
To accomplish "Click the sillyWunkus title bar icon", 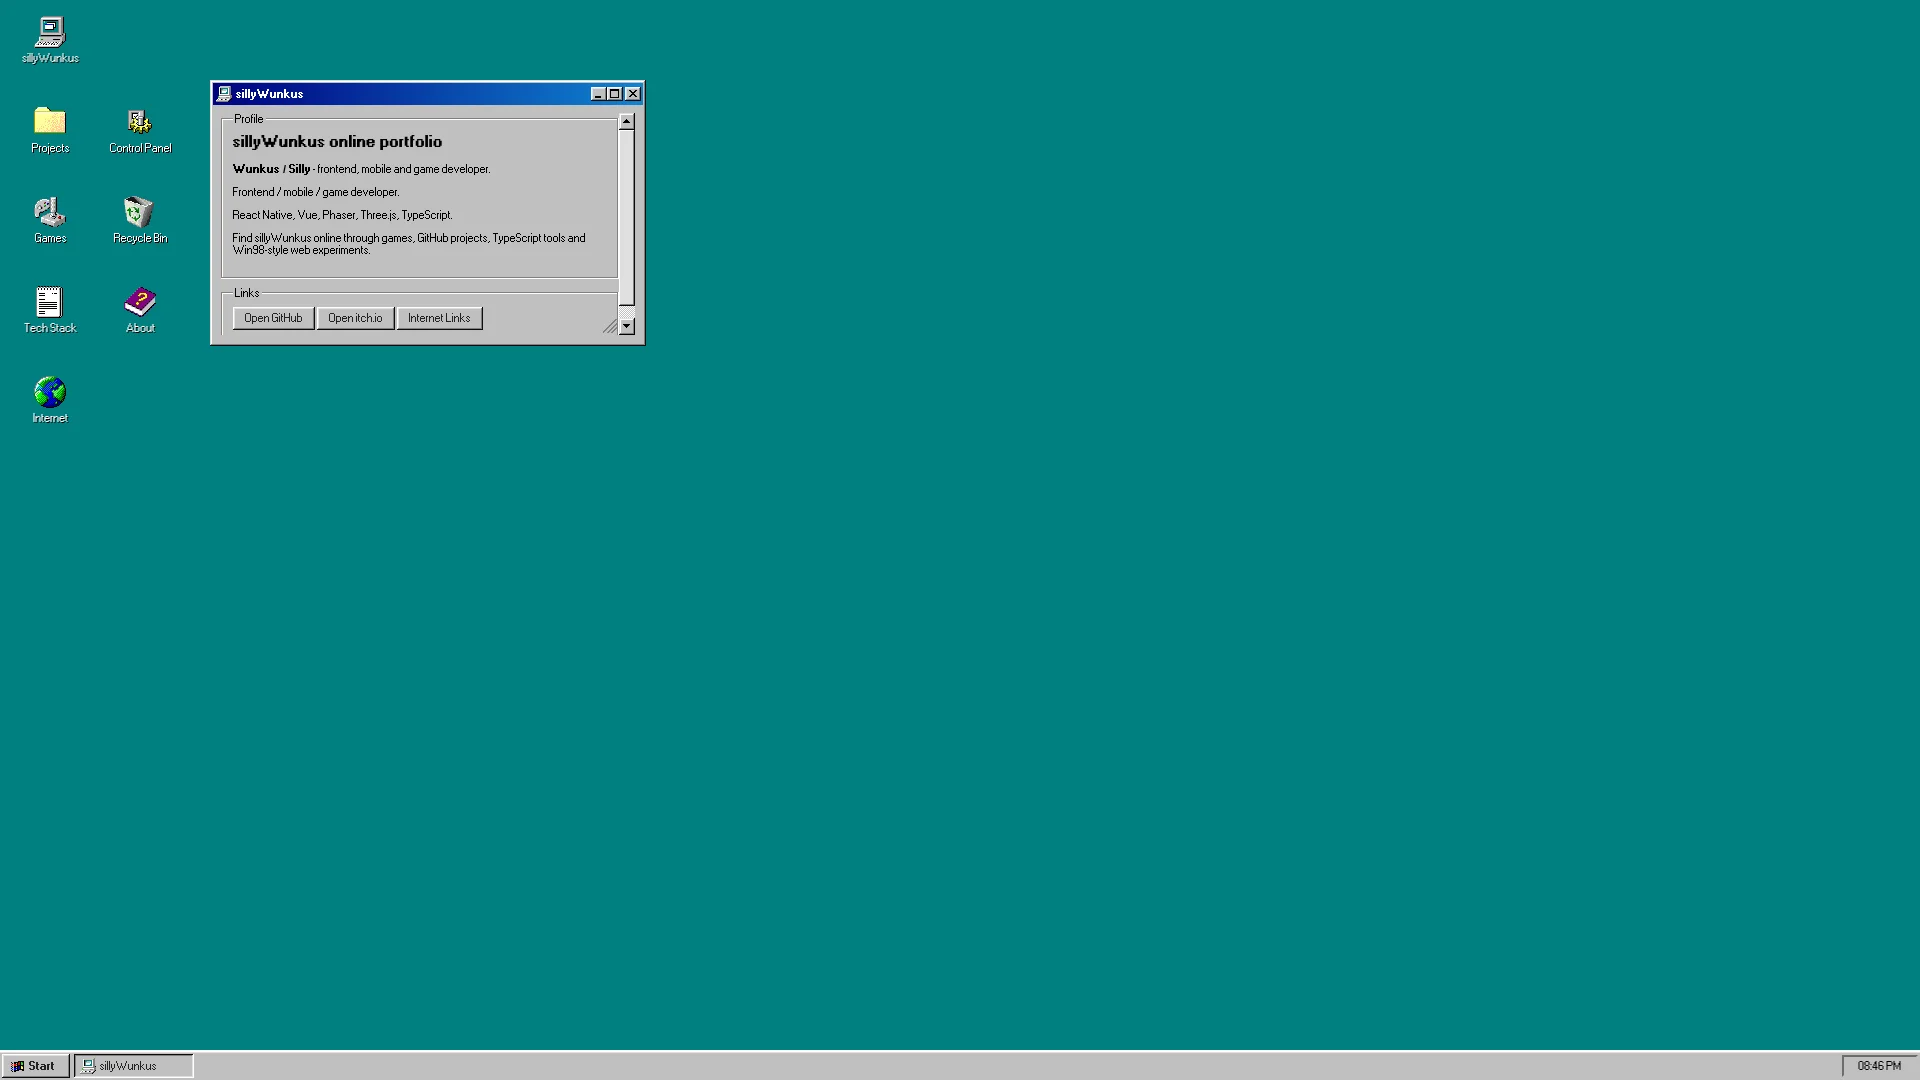I will pyautogui.click(x=224, y=94).
